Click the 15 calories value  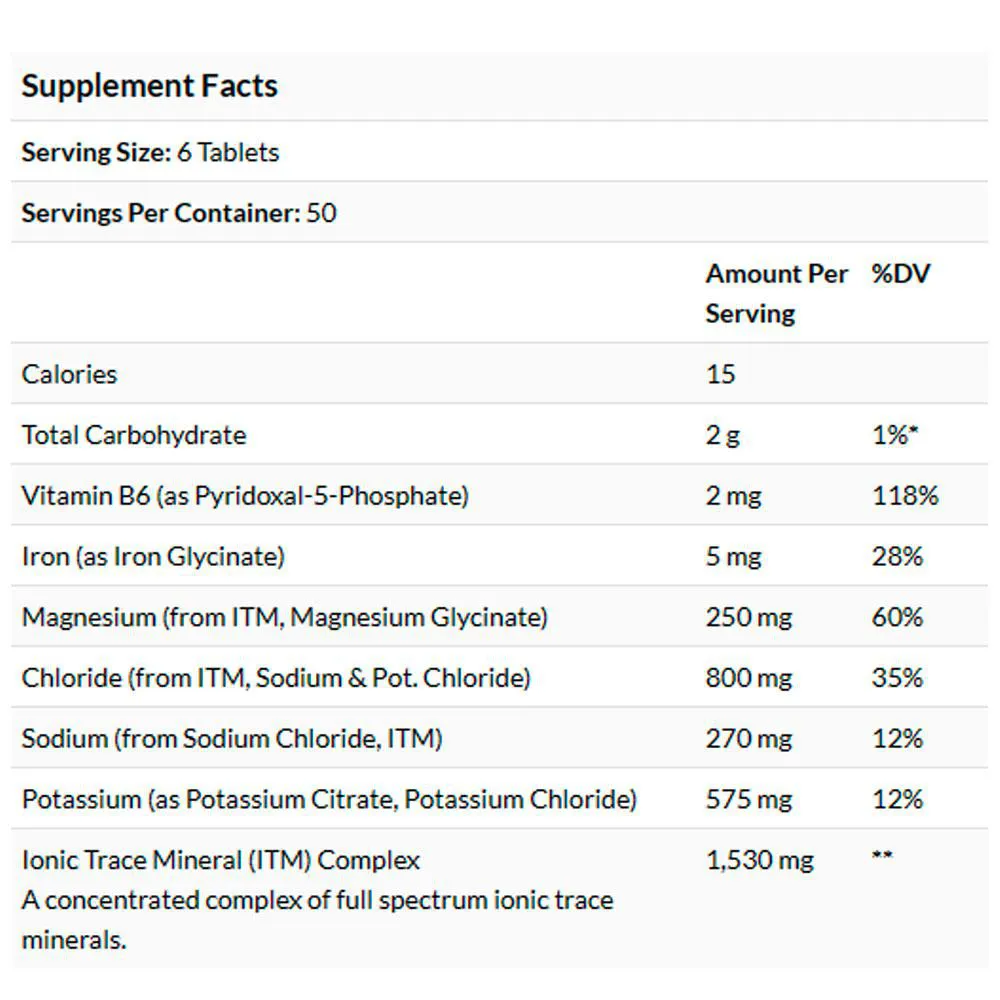(x=721, y=374)
